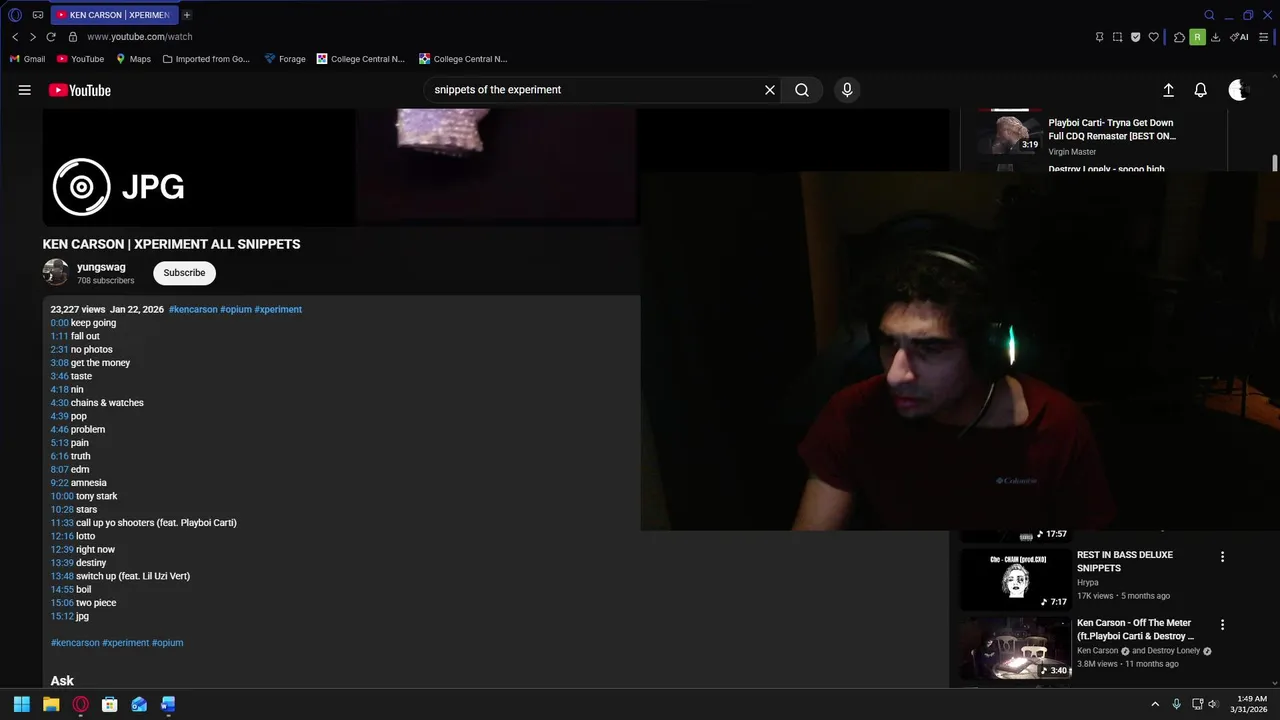1280x720 pixels.
Task: Jump to 1:11 fall out timestamp
Action: [x=60, y=336]
